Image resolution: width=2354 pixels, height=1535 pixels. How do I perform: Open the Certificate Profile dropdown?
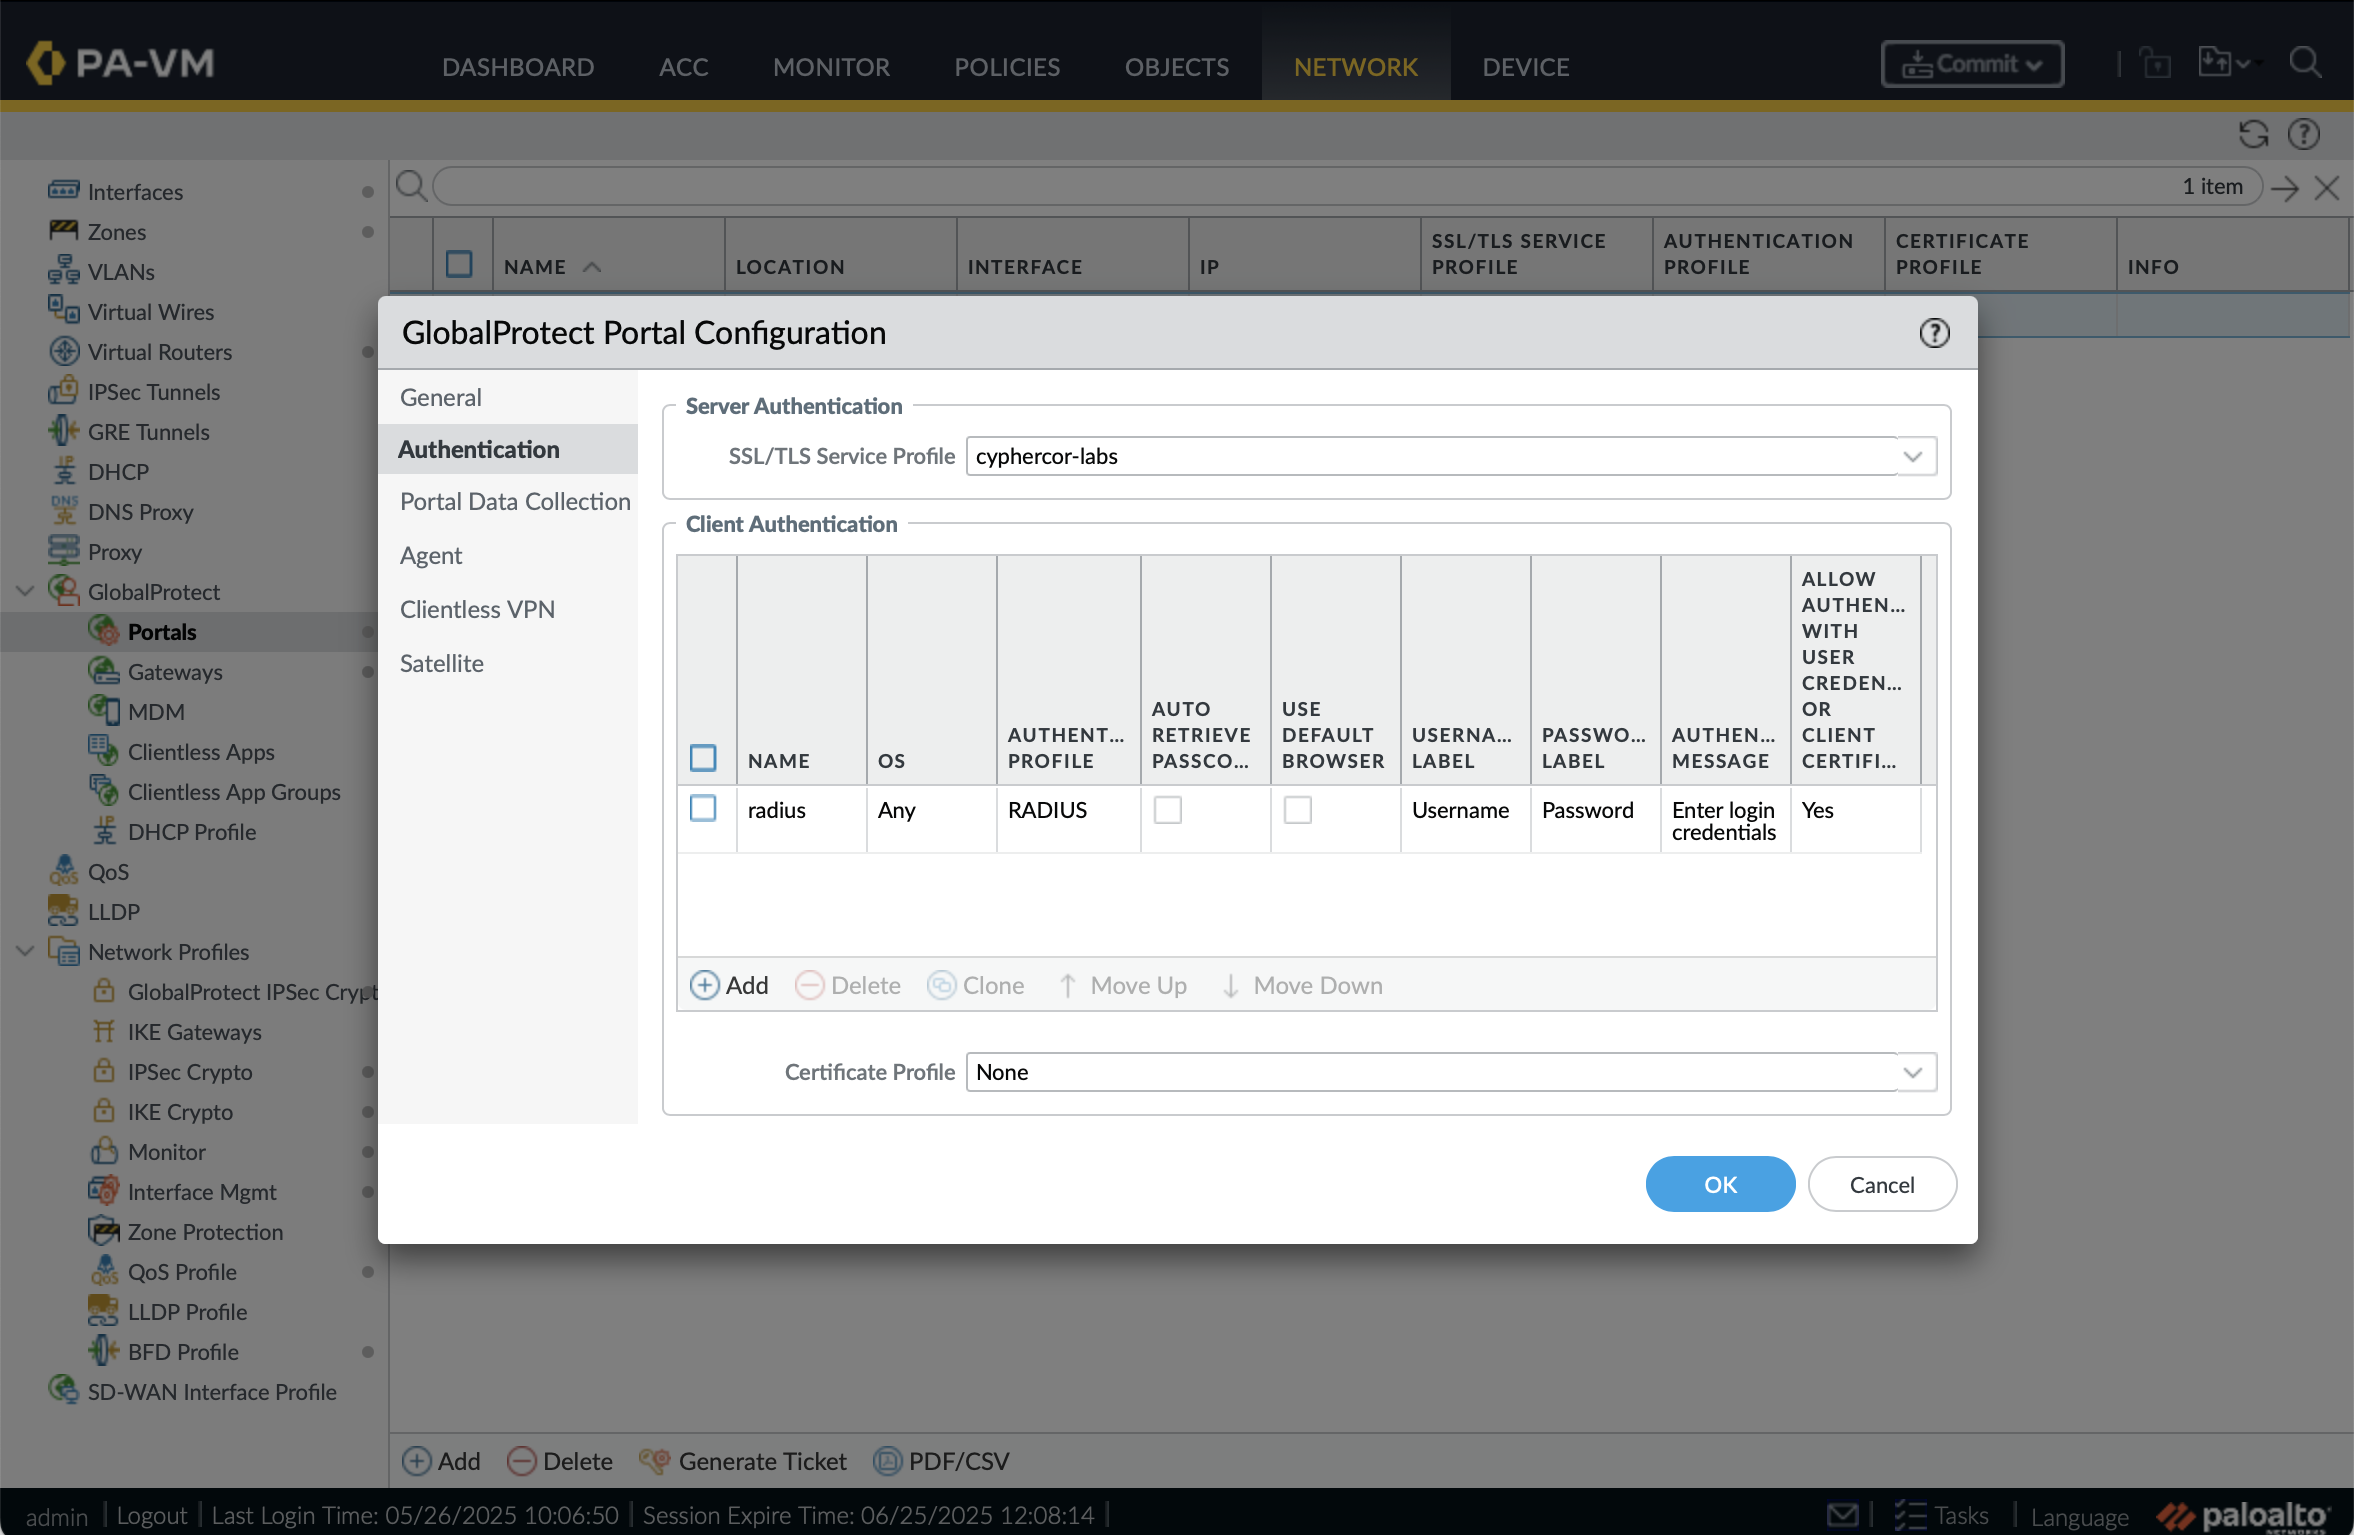[1912, 1072]
